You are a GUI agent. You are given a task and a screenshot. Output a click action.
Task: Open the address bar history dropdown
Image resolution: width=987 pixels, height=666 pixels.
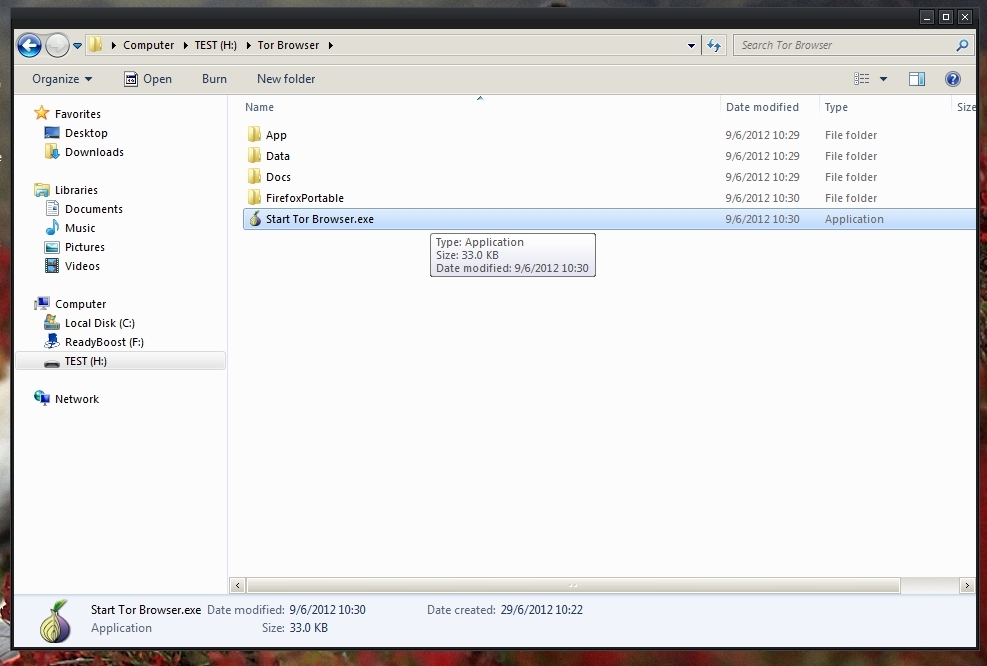coord(691,45)
